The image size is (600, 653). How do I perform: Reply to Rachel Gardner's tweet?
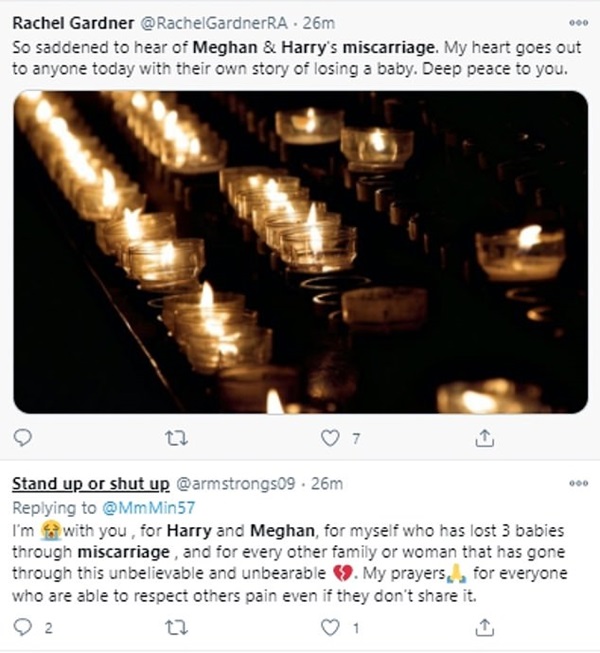(23, 437)
